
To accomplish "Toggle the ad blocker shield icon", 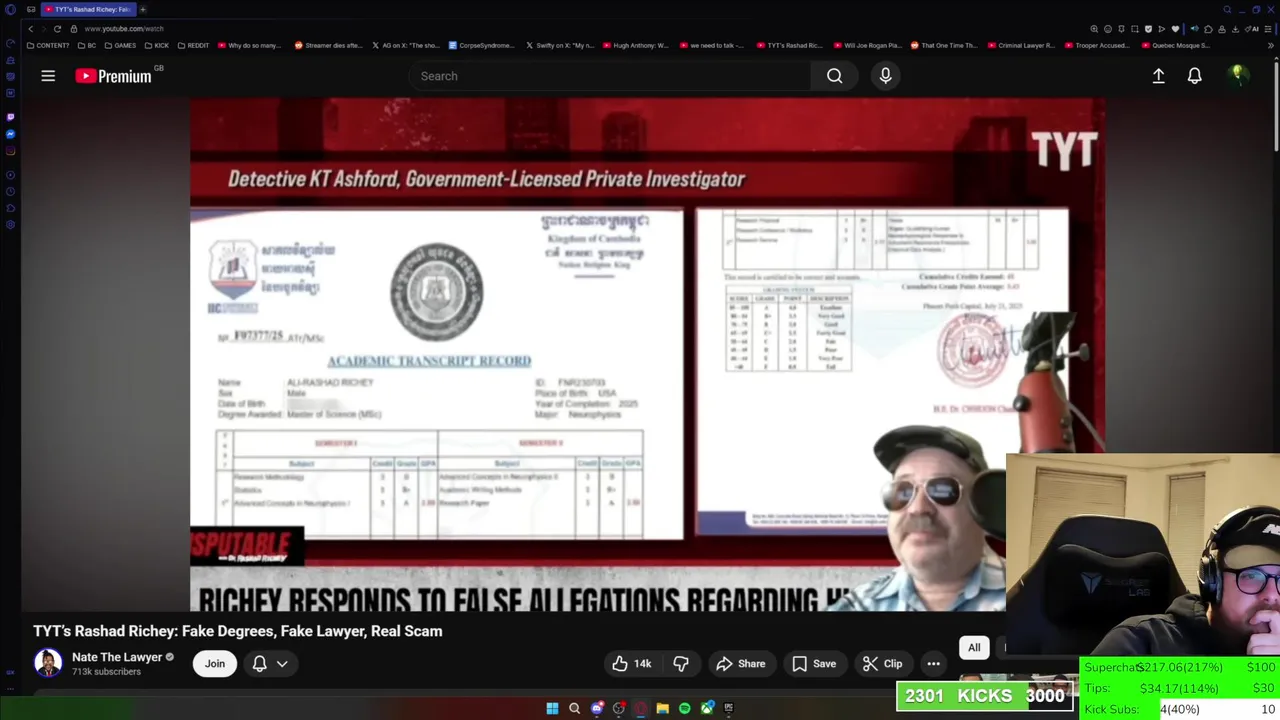I will click(1148, 29).
